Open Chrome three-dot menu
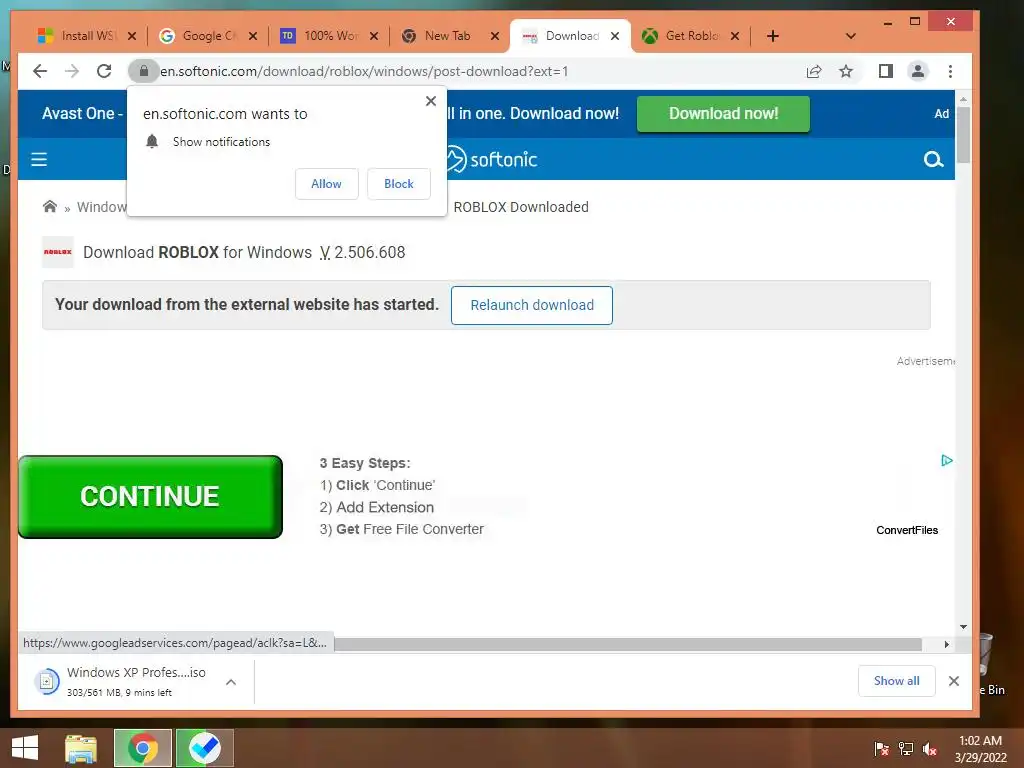1024x768 pixels. (950, 71)
